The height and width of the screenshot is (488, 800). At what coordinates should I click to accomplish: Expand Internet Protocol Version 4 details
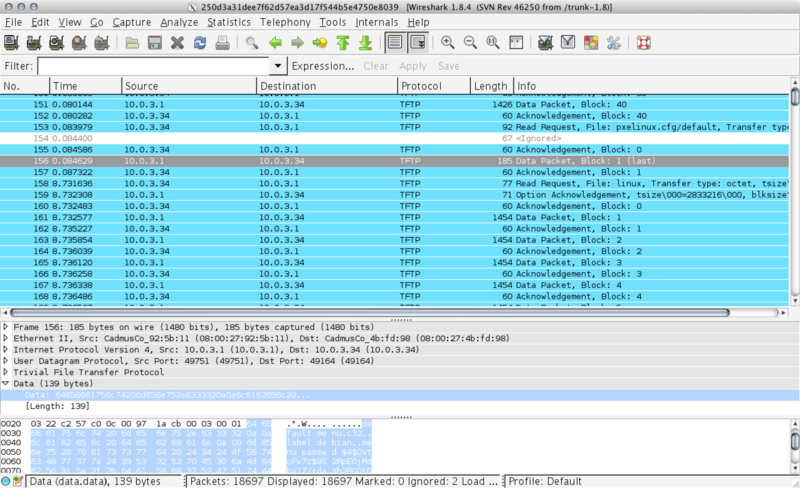tap(6, 350)
